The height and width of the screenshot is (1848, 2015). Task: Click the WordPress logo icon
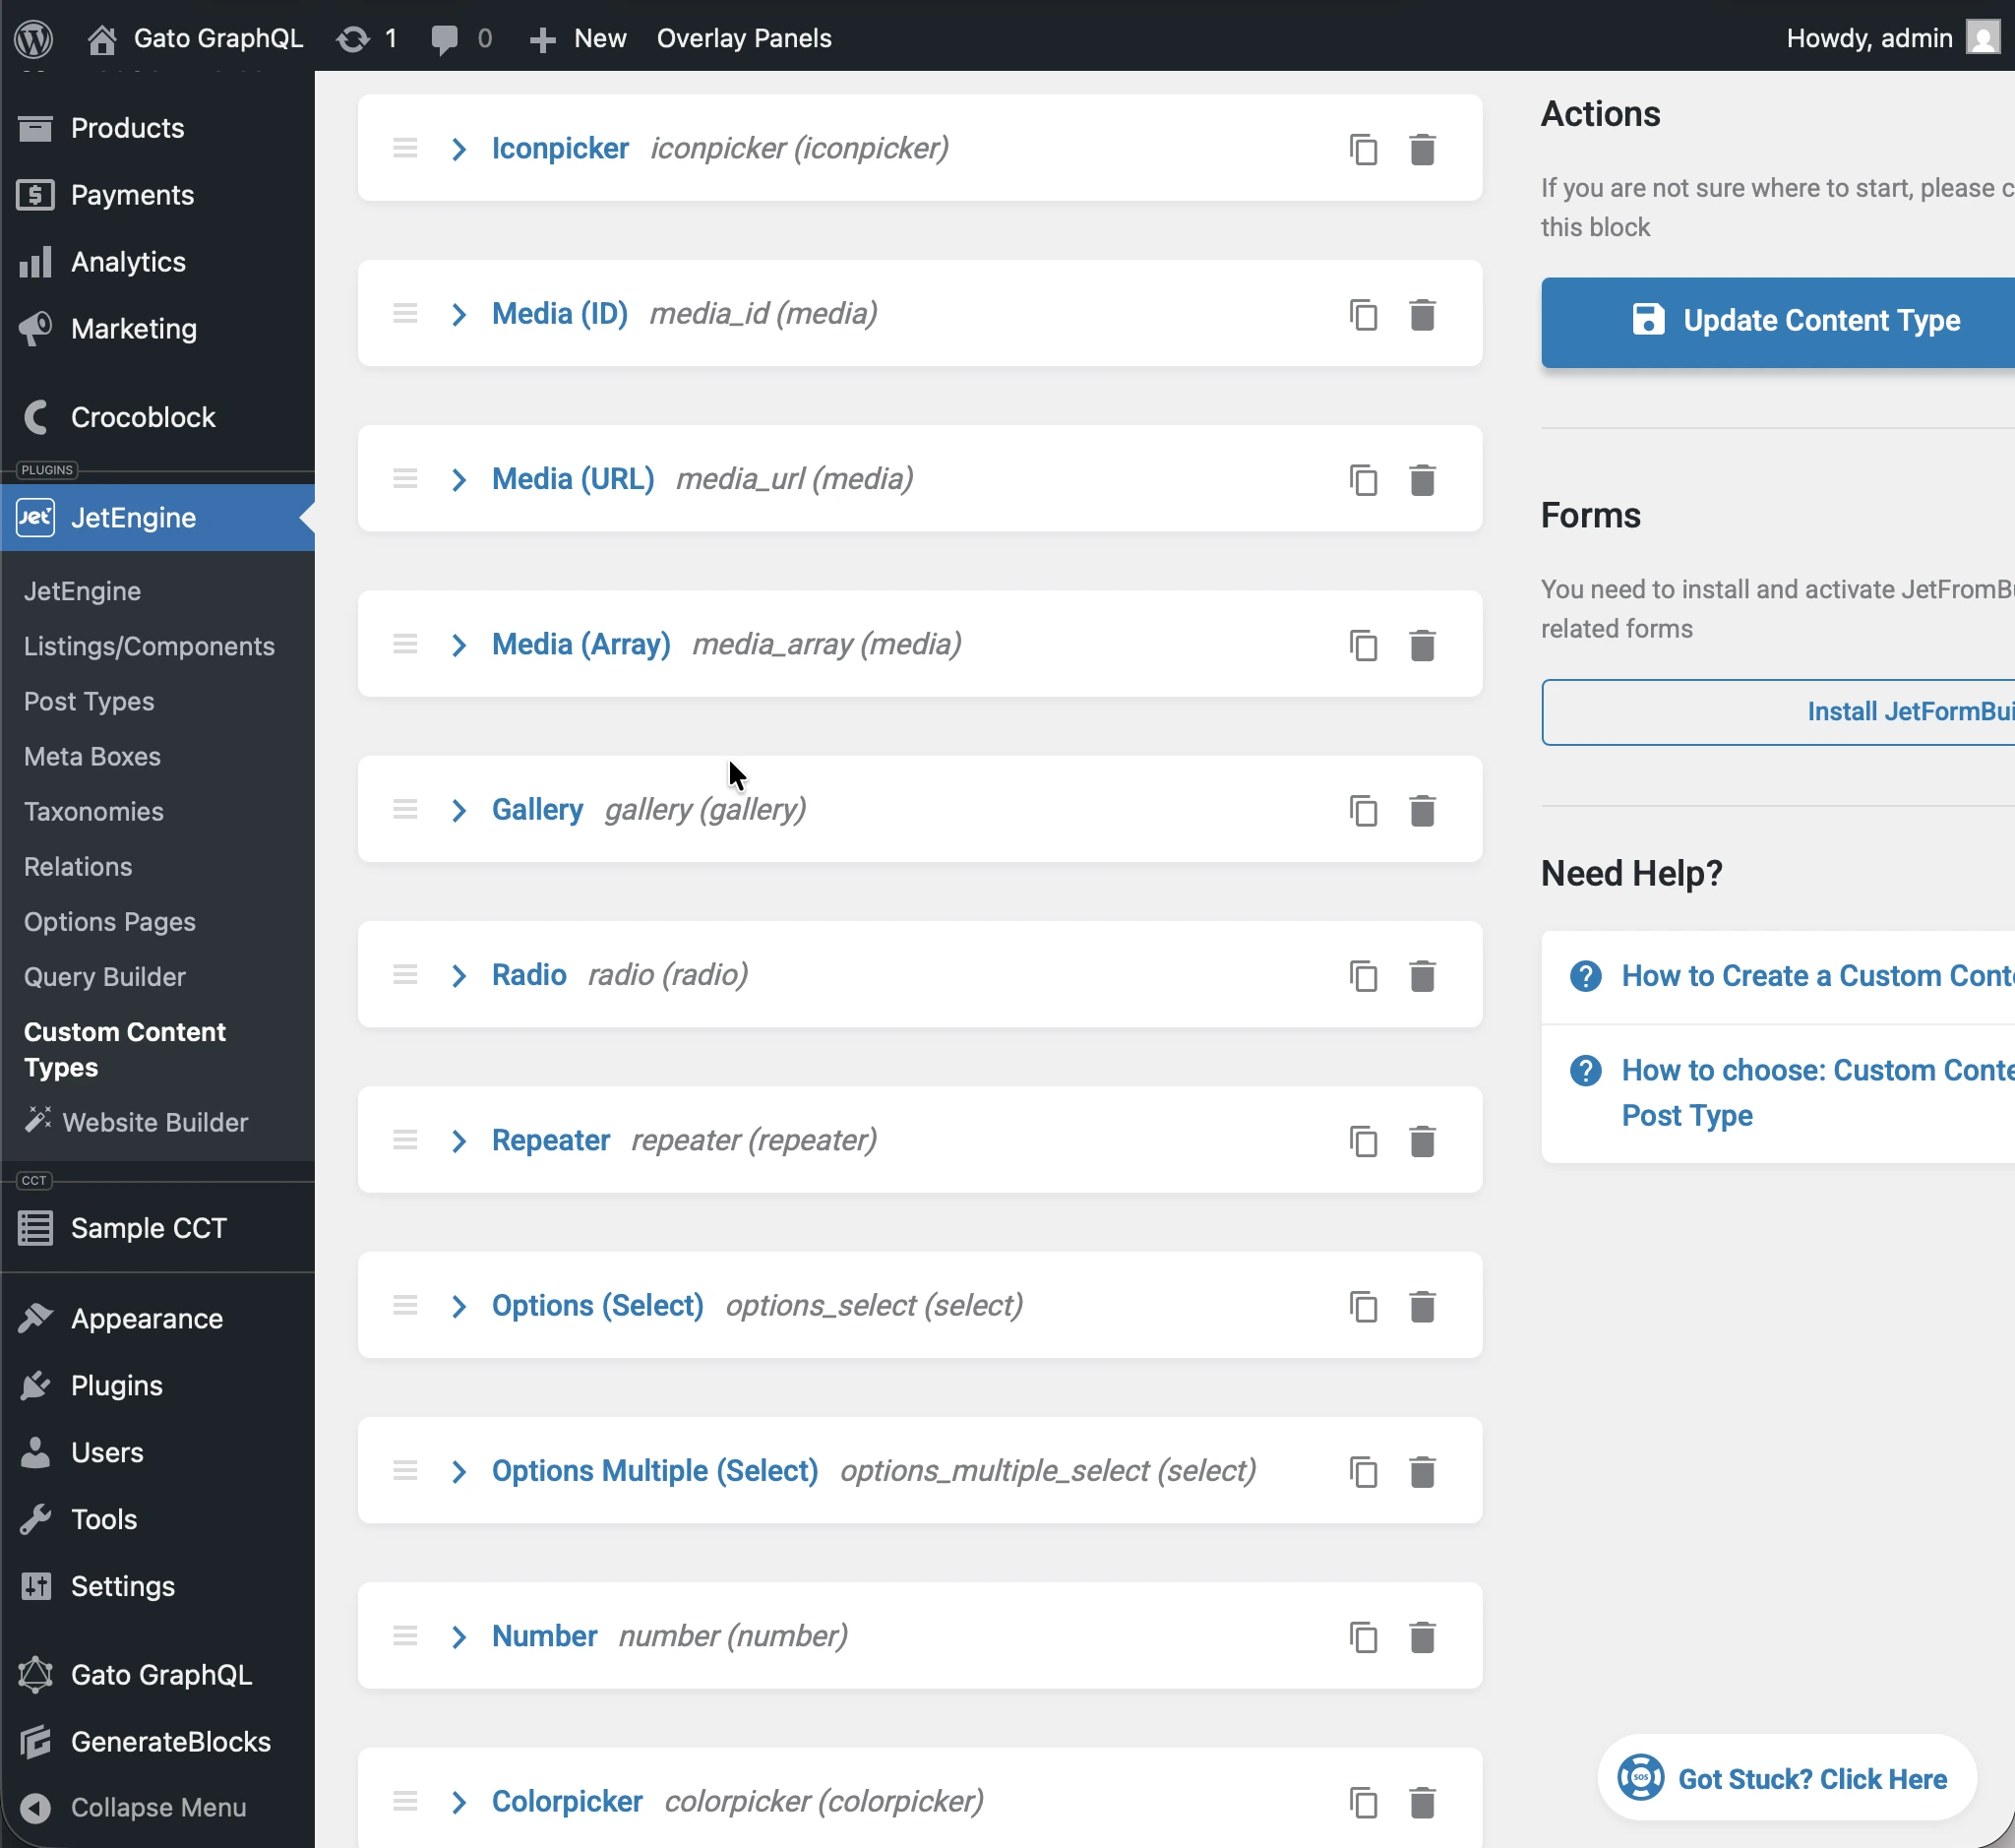[34, 38]
